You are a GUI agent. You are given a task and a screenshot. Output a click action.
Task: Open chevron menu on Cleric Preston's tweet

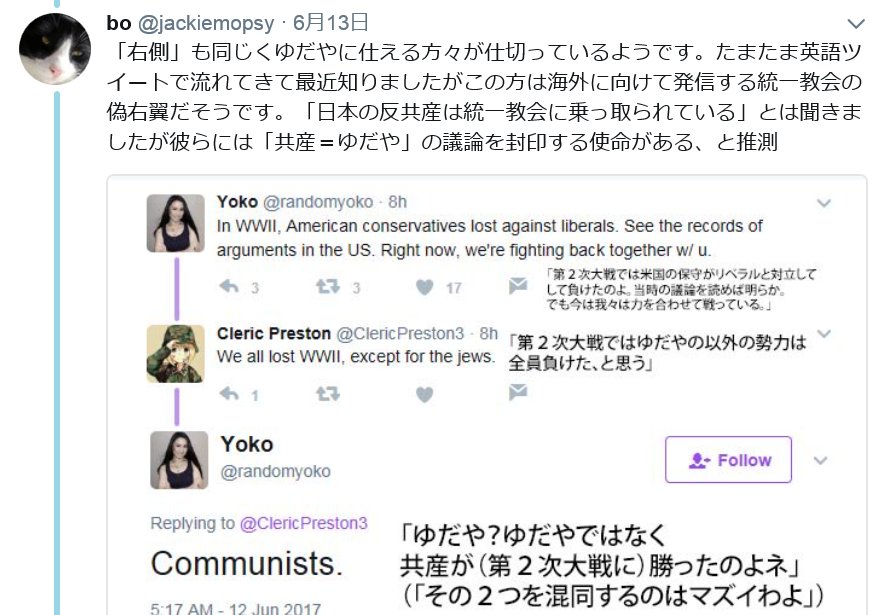point(823,333)
